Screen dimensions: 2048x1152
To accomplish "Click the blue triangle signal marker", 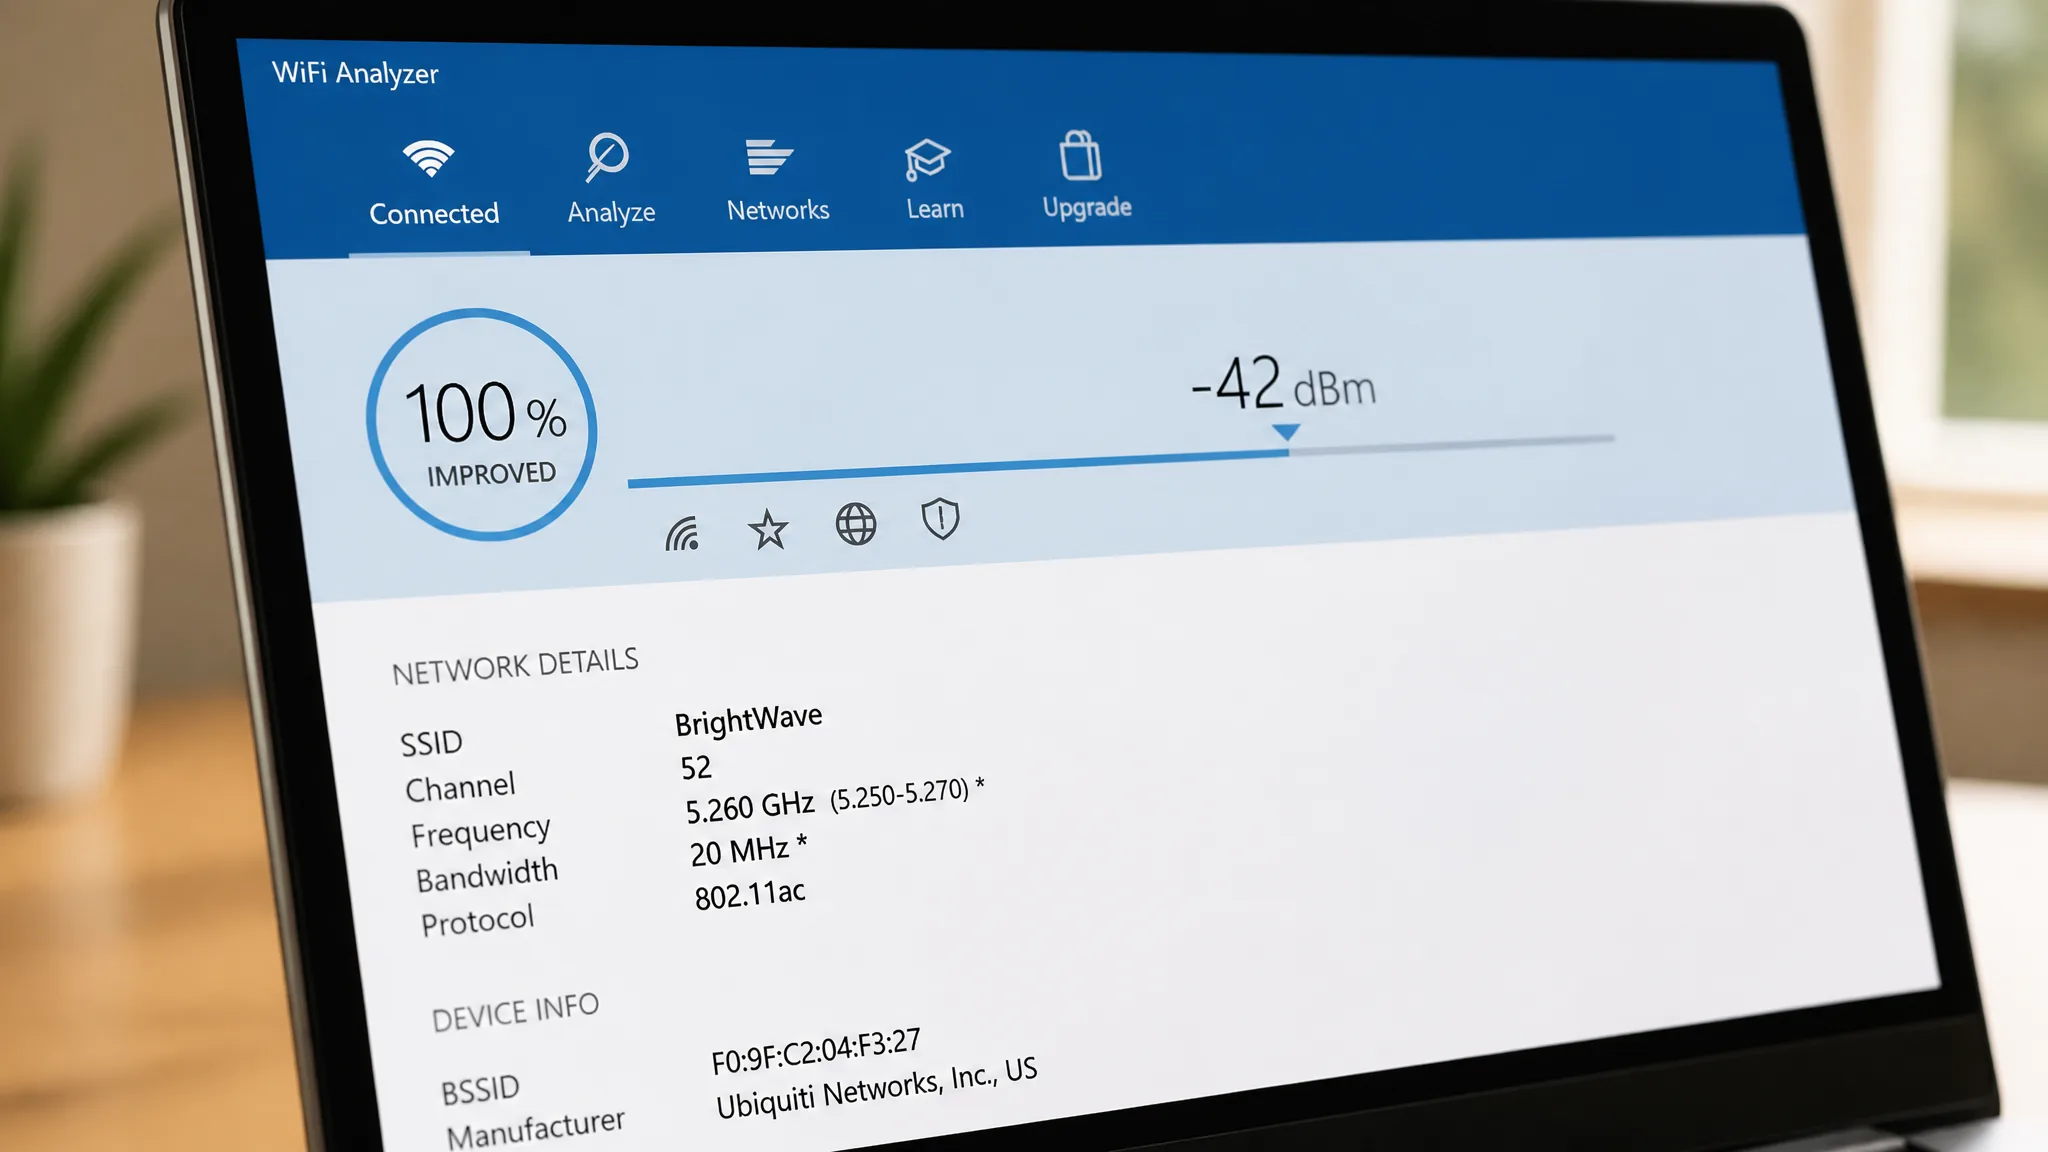I will 1286,432.
